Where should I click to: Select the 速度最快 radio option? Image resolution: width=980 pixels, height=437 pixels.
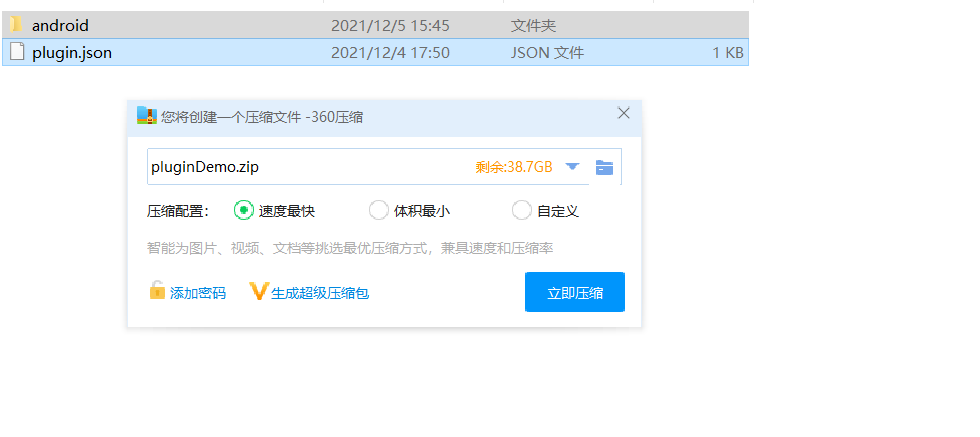tap(243, 211)
